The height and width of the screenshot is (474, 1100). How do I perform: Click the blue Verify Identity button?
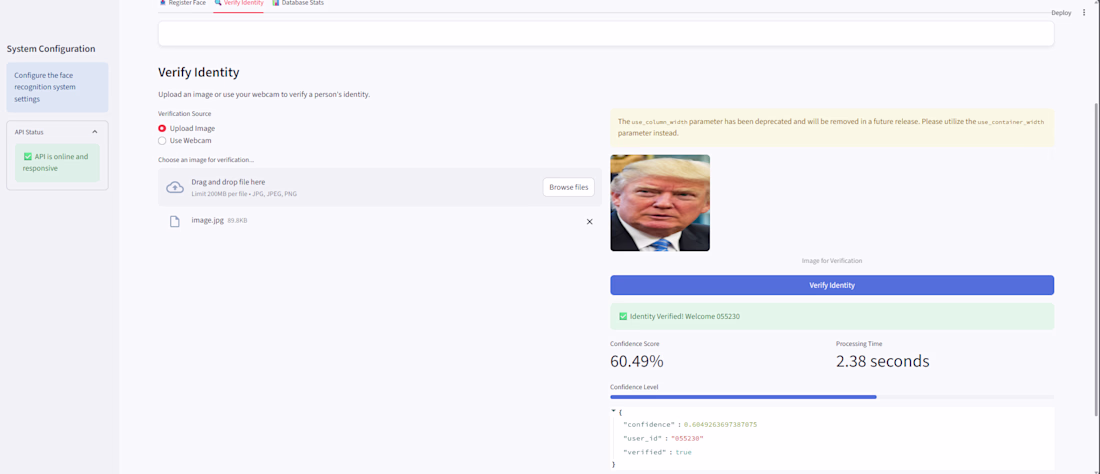point(832,285)
